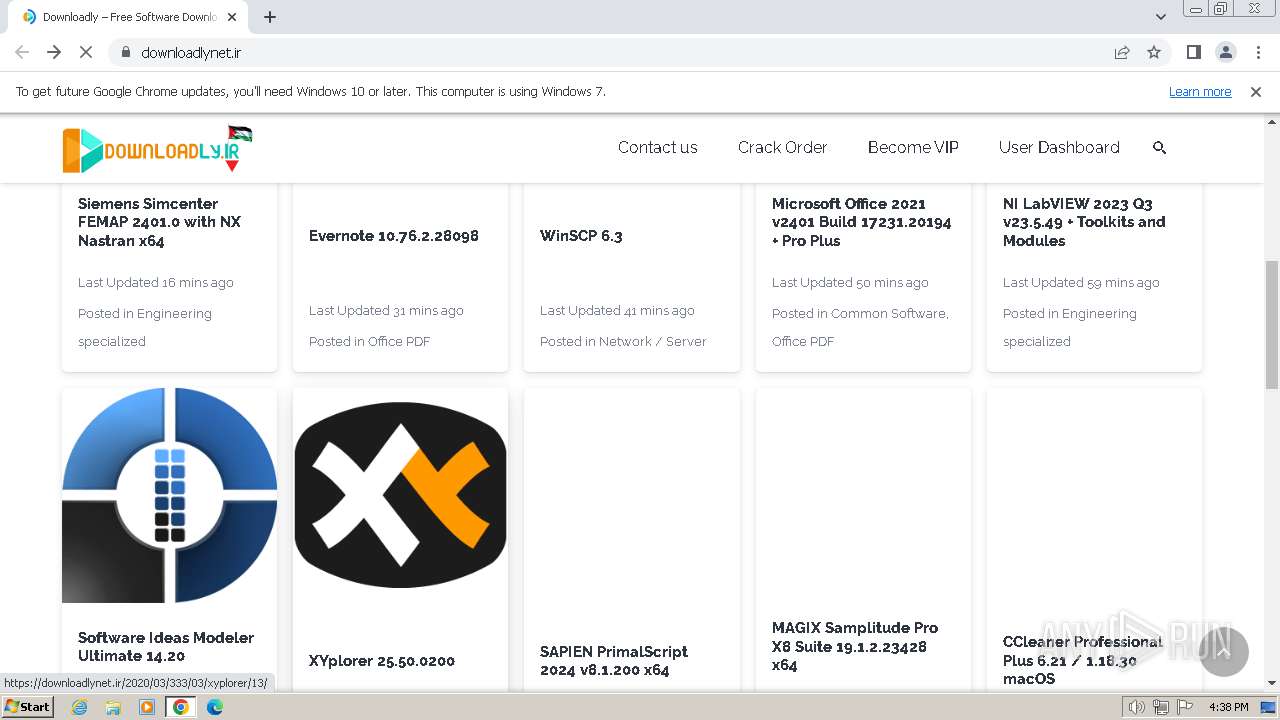Click the XYplorer logo thumbnail
Viewport: 1280px width, 720px height.
pyautogui.click(x=401, y=495)
